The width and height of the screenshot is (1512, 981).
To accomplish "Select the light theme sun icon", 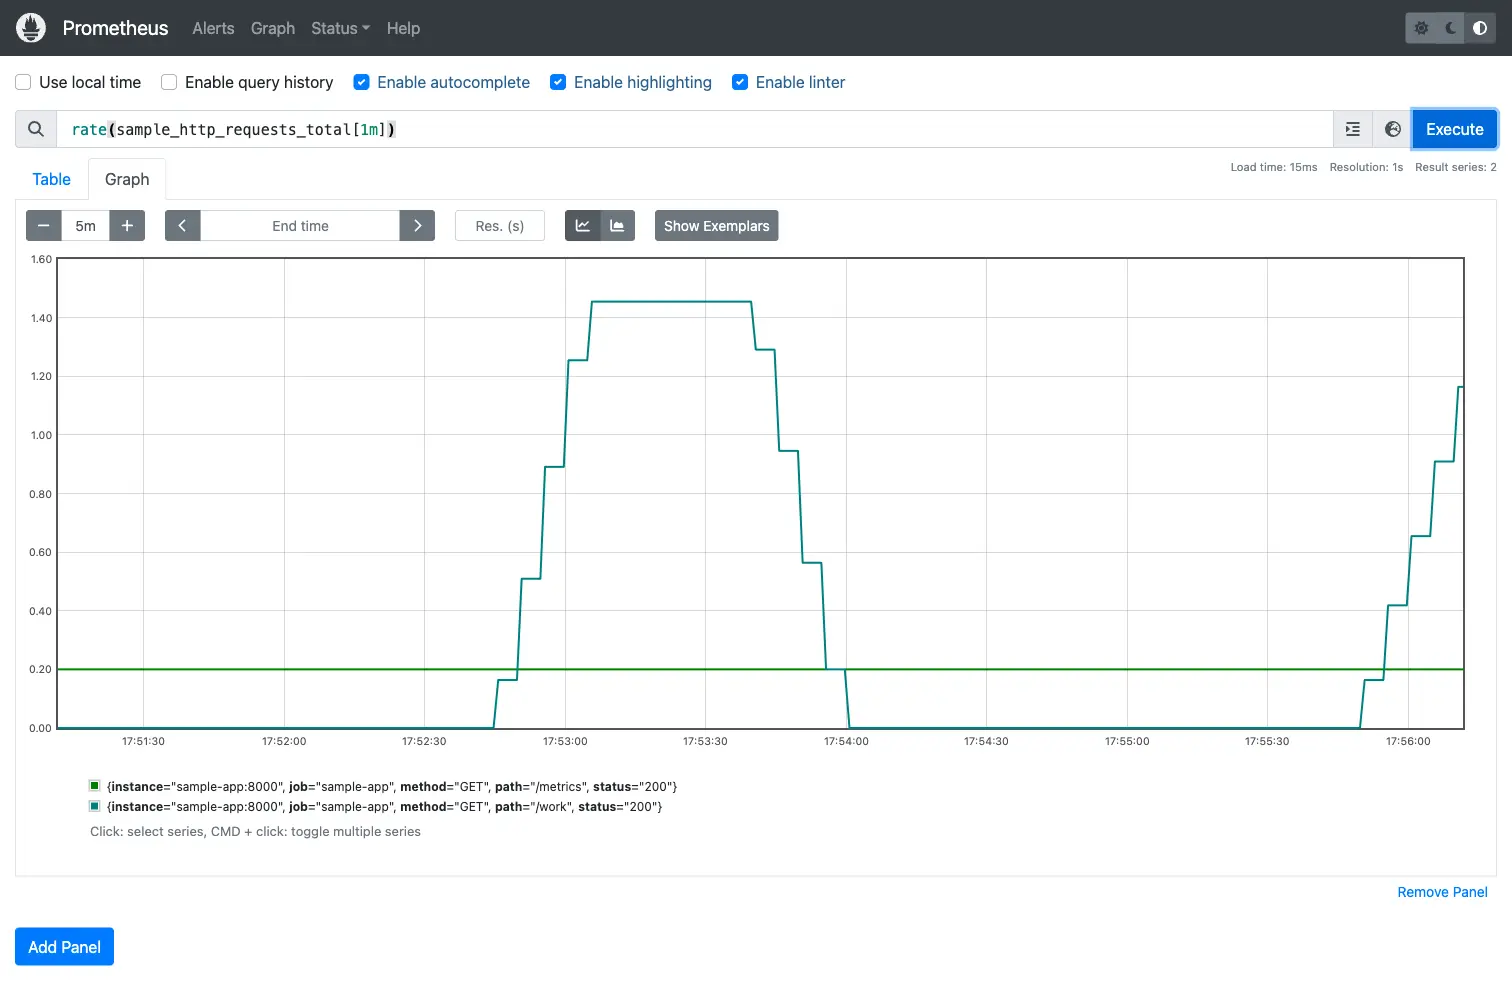I will click(x=1421, y=28).
